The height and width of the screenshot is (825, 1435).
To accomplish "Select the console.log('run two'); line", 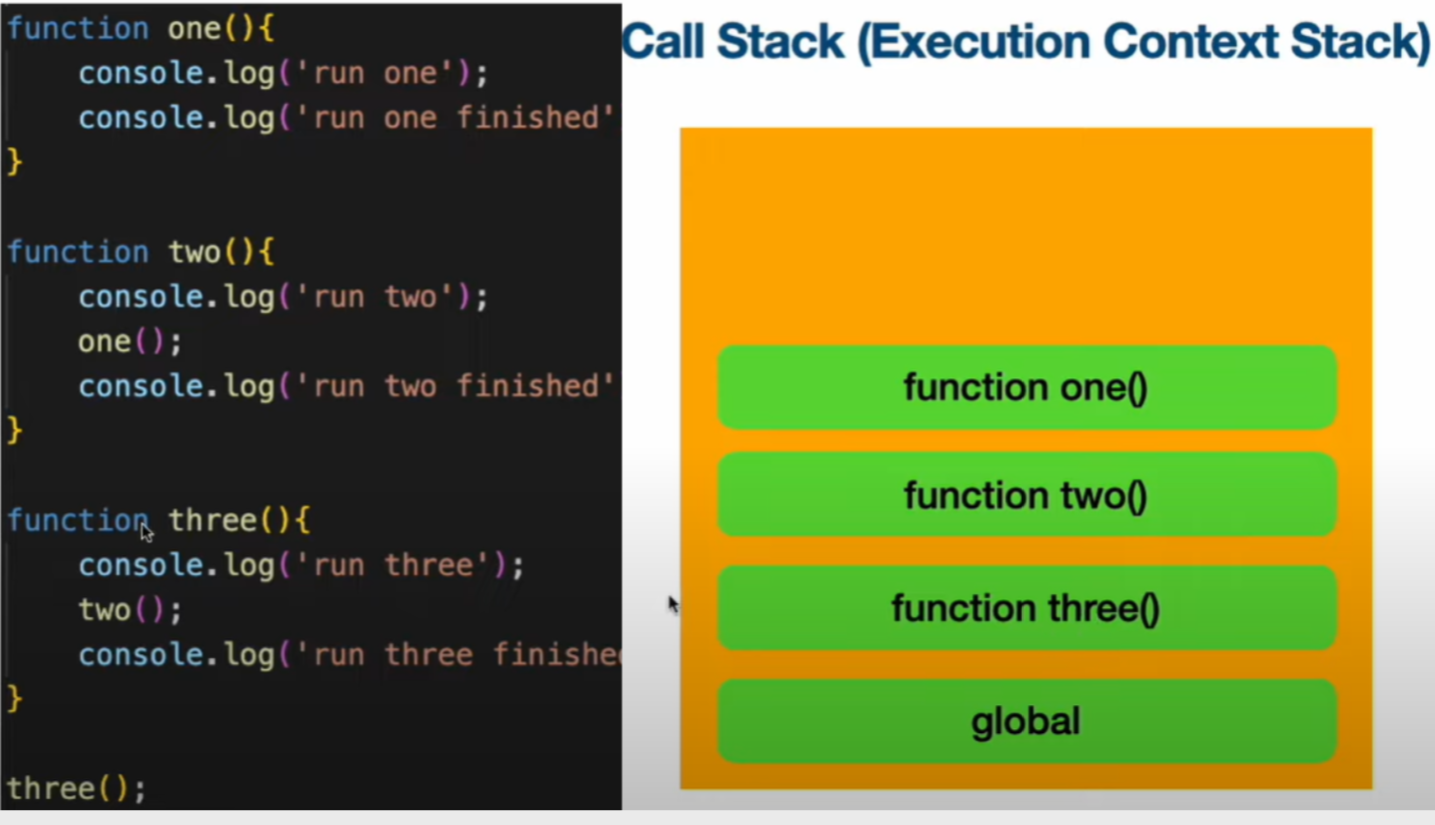I will point(283,297).
